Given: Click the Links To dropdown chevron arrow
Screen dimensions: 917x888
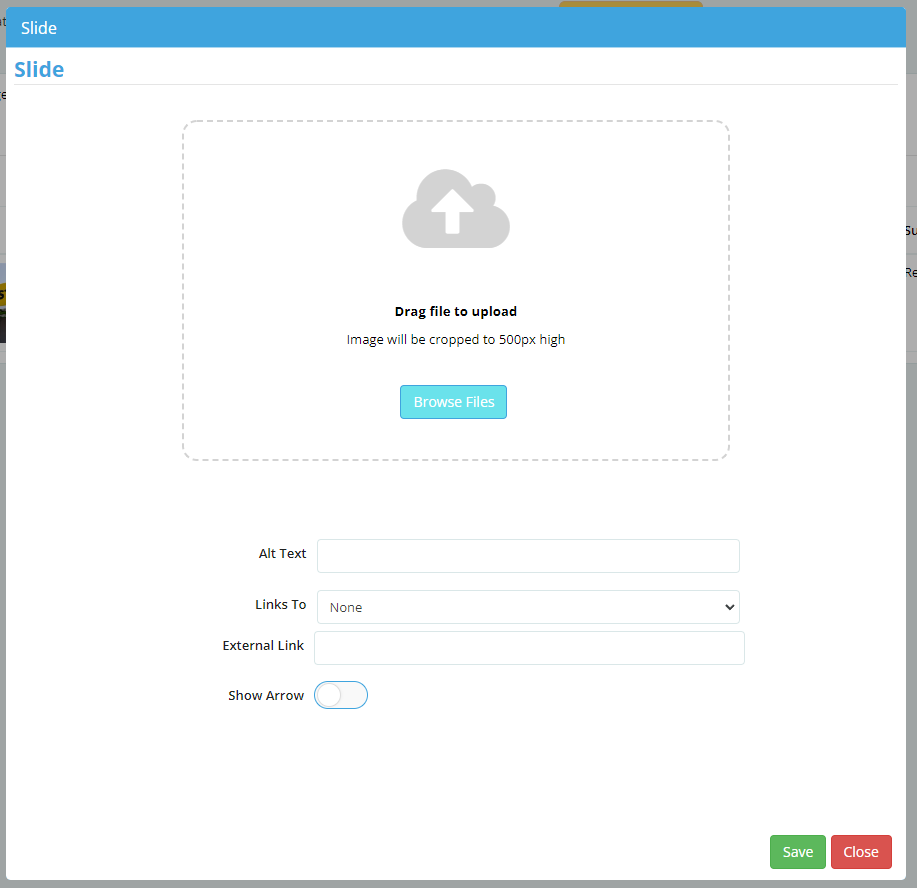Looking at the screenshot, I should [x=729, y=607].
